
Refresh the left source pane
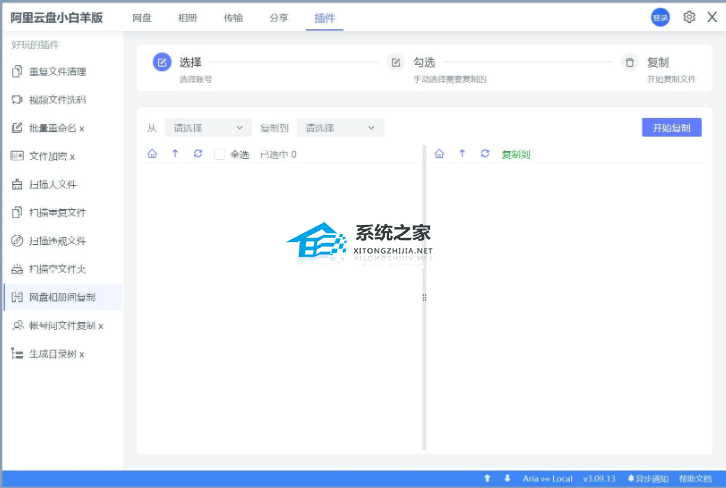point(198,154)
